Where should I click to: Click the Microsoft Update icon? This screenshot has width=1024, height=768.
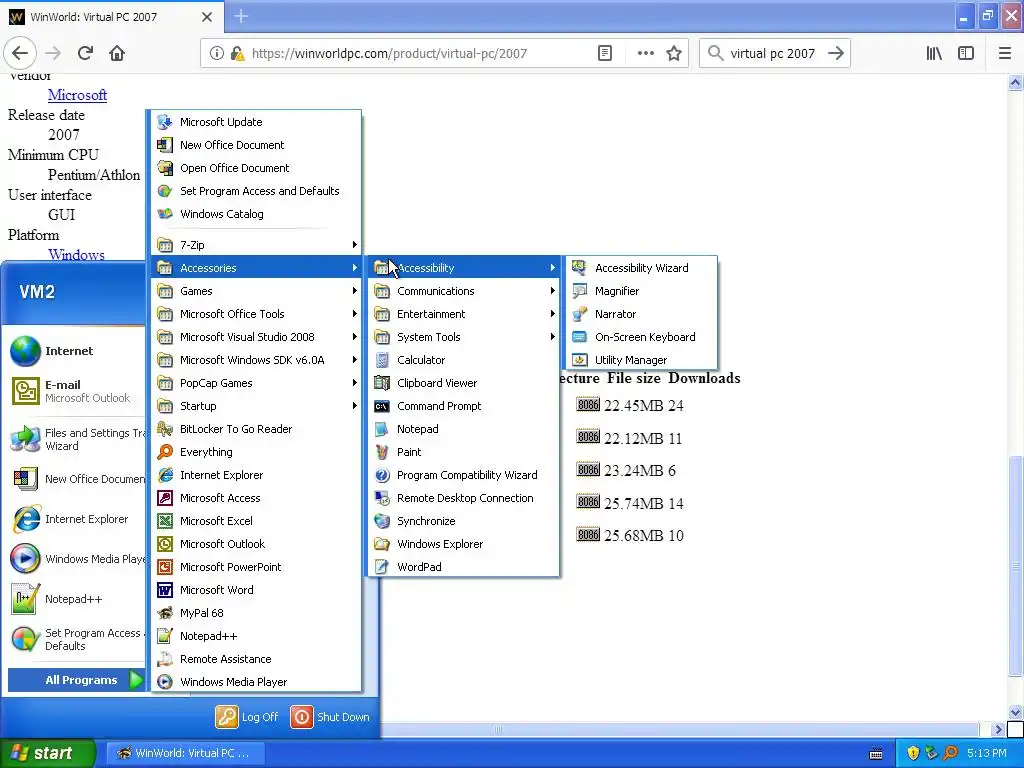click(165, 122)
